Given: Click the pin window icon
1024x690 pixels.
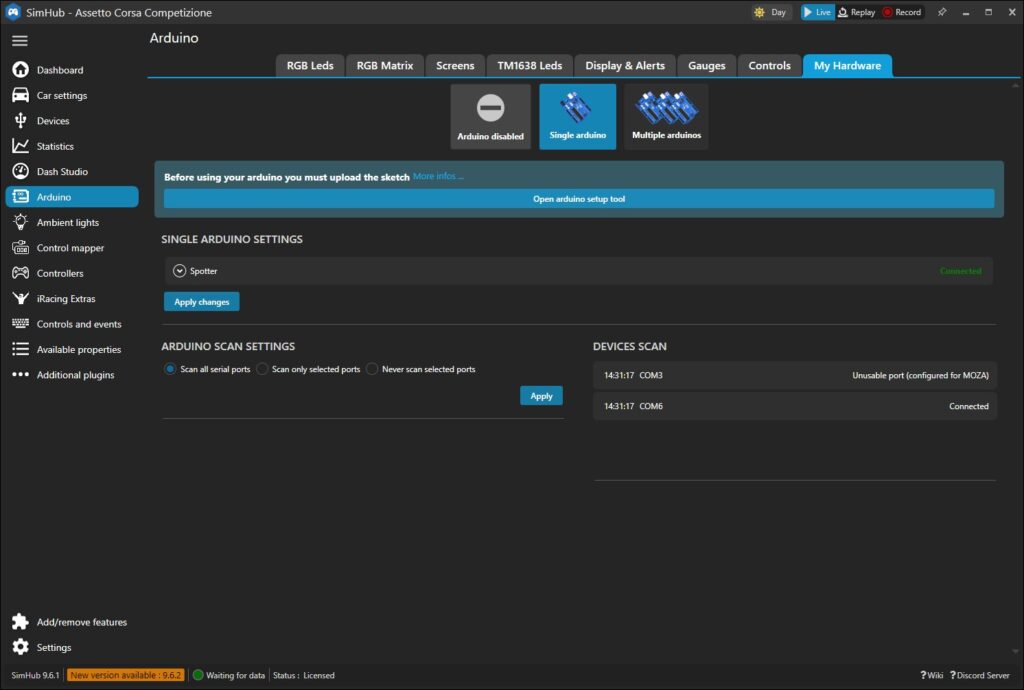Looking at the screenshot, I should 942,12.
